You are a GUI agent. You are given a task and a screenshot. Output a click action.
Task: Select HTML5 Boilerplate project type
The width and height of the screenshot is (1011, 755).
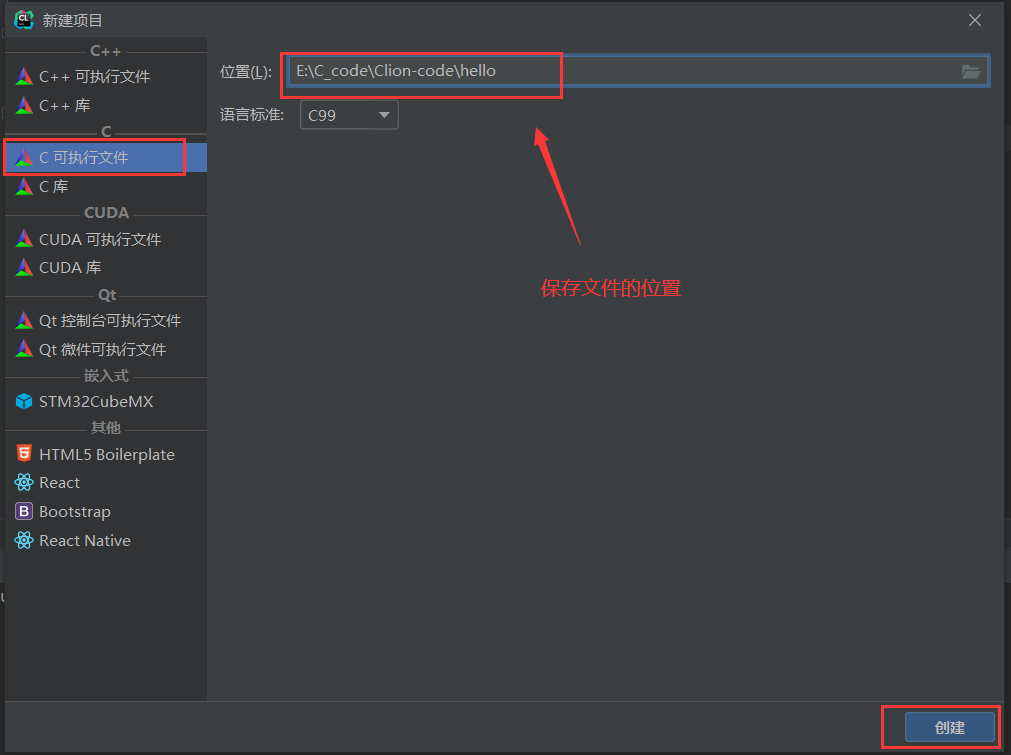pyautogui.click(x=106, y=454)
